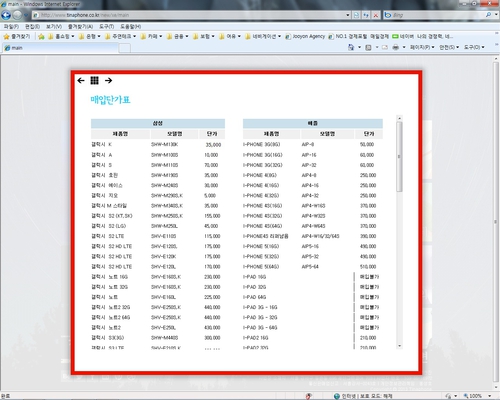Viewport: 500px width, 400px height.
Task: Open the 도구(O) command menu
Action: (474, 47)
